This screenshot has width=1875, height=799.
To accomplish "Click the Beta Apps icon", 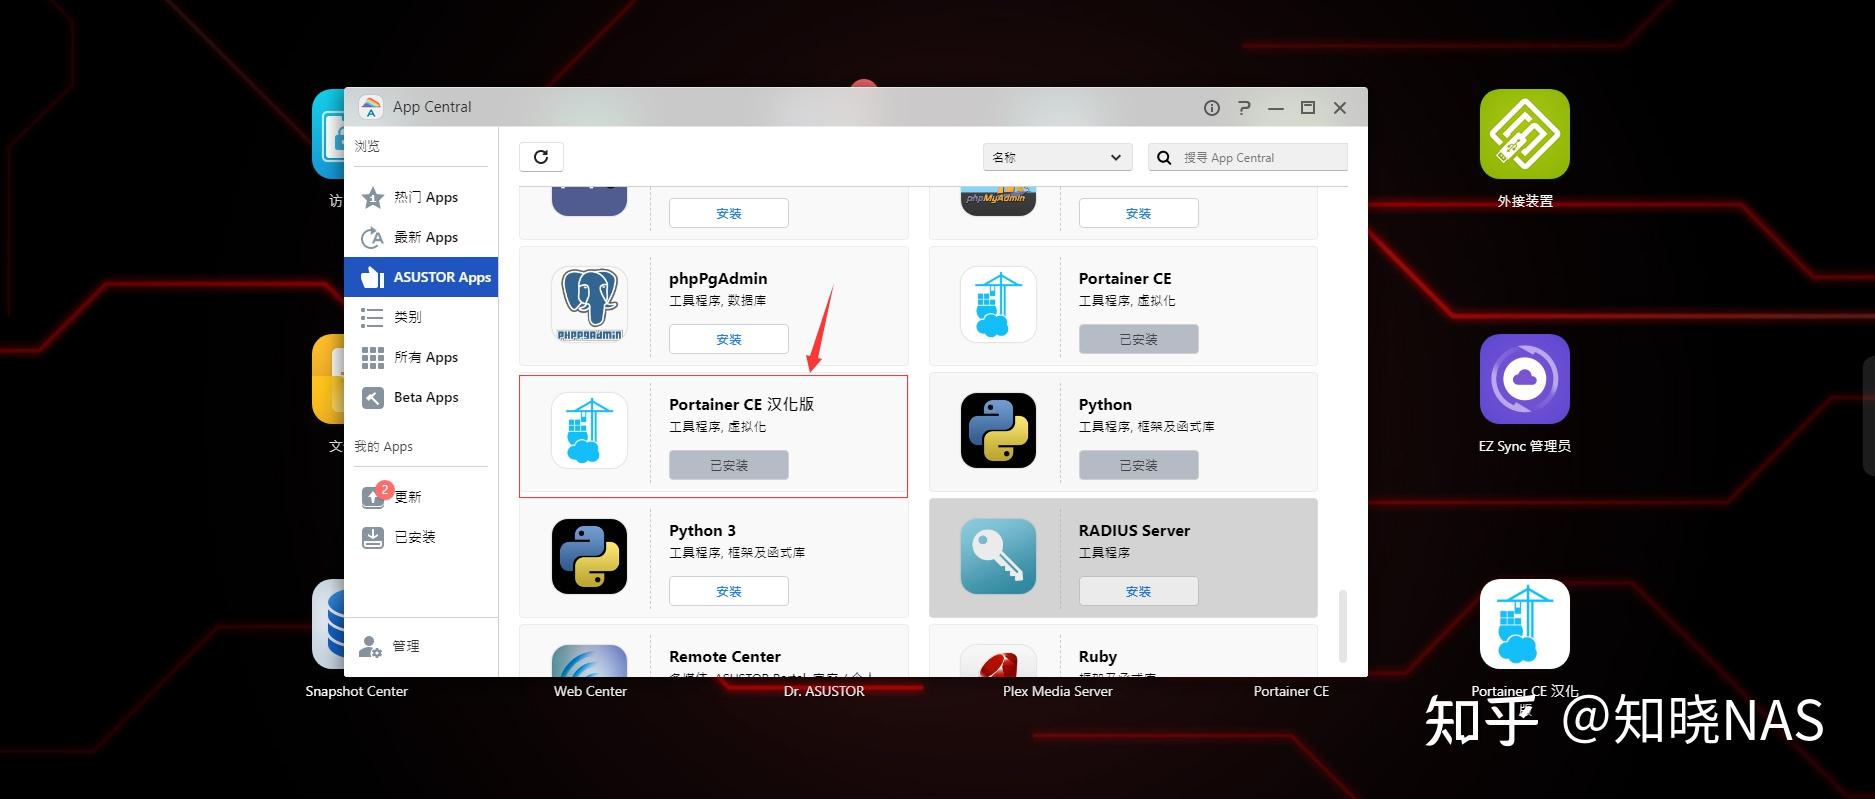I will click(x=372, y=397).
